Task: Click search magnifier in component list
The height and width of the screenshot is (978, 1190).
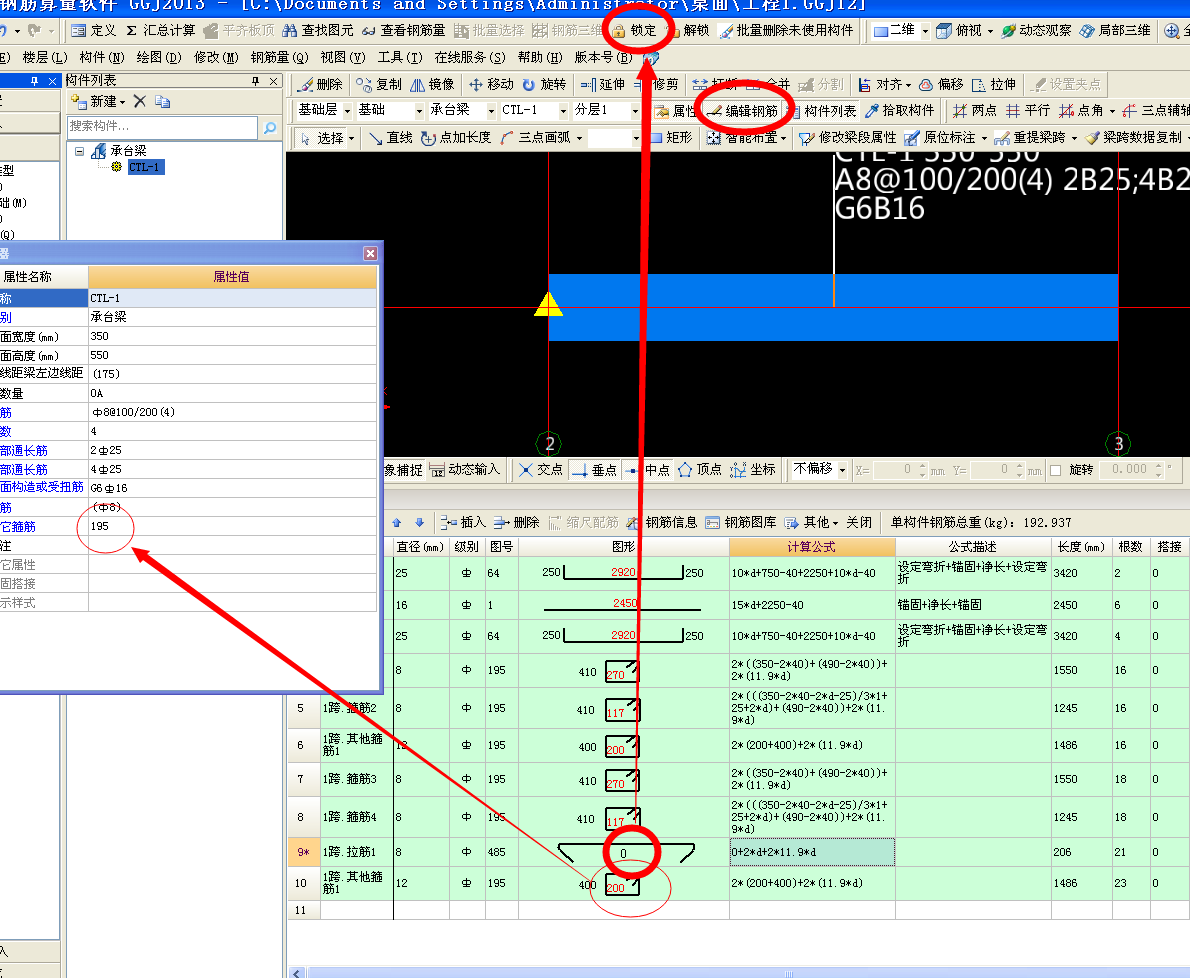Action: 269,127
